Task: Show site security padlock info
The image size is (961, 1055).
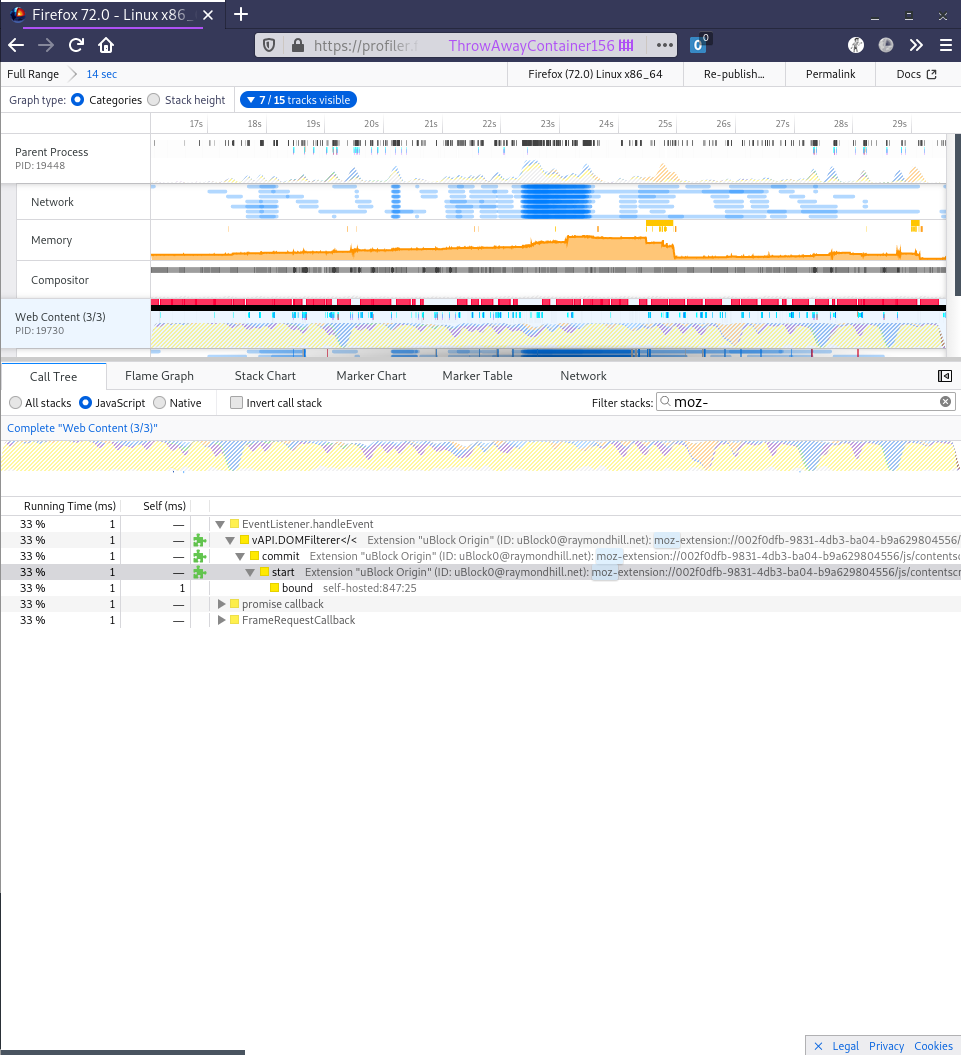Action: (298, 45)
